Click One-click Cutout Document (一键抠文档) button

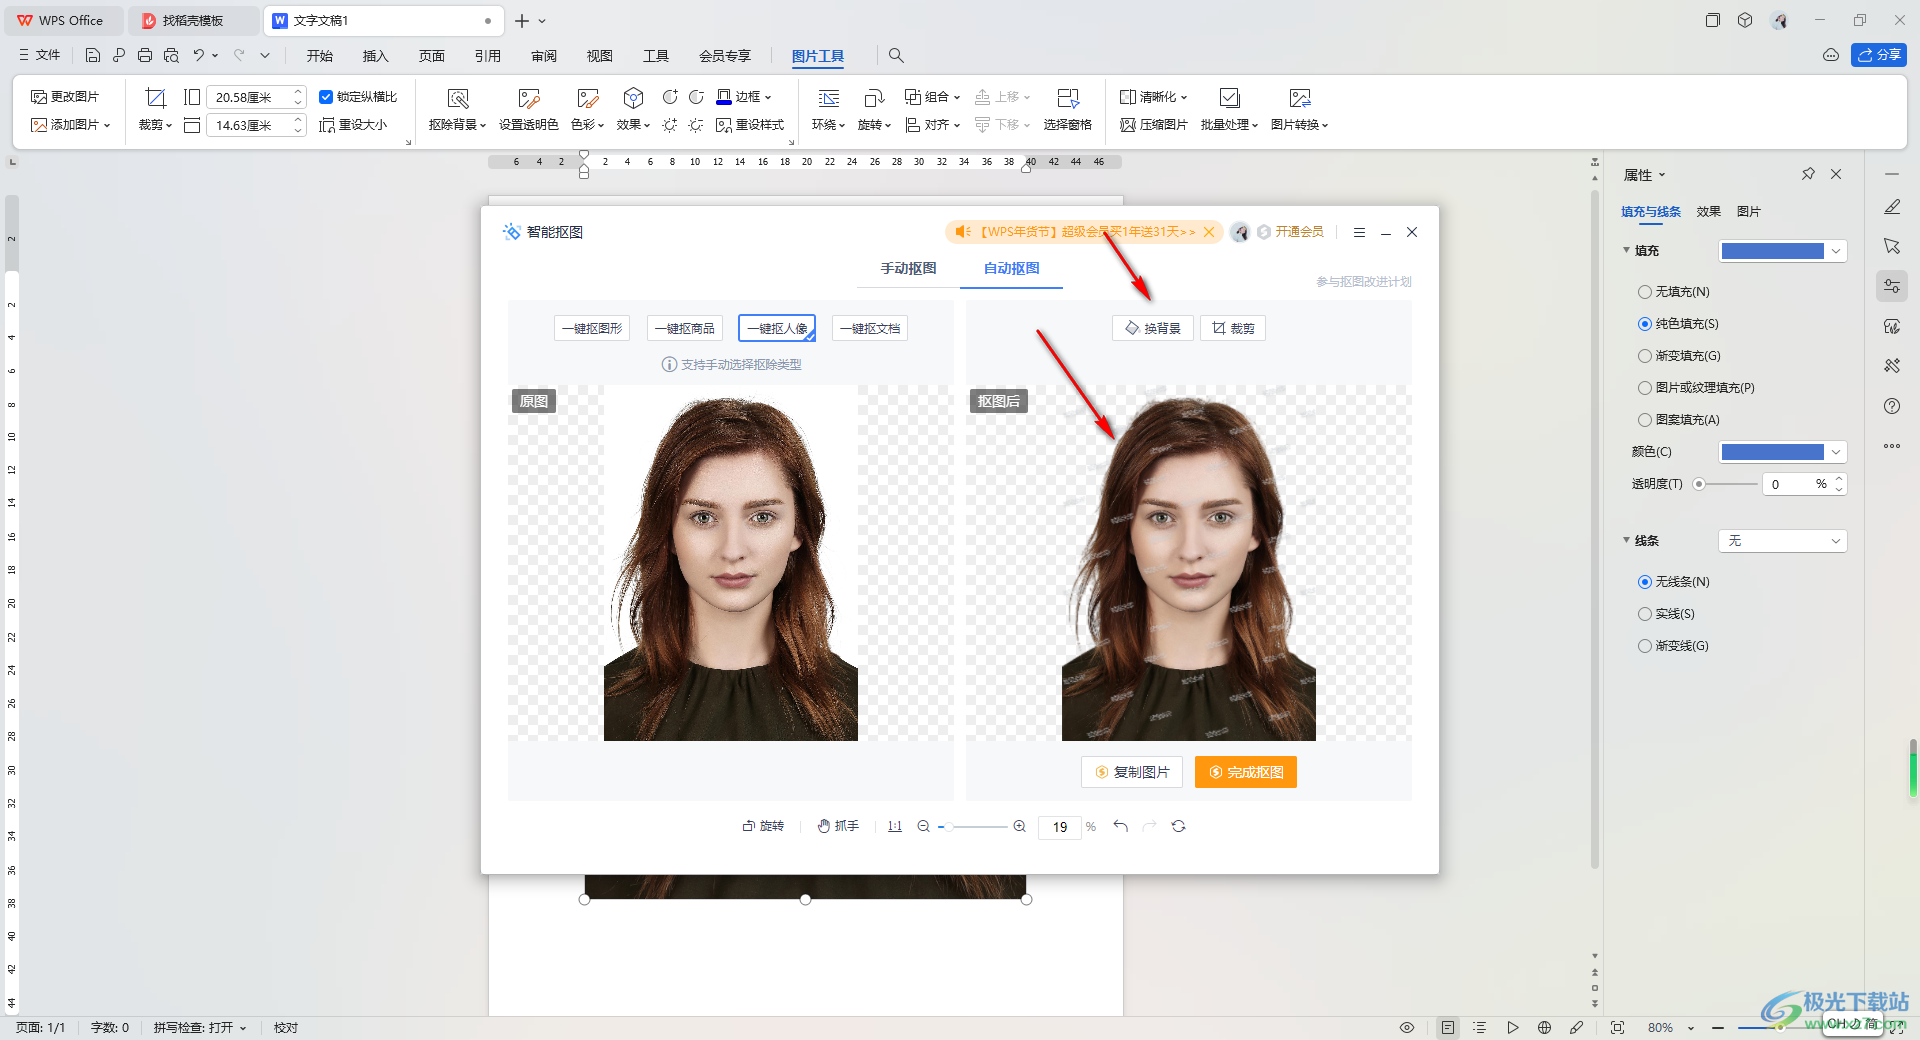(x=870, y=328)
